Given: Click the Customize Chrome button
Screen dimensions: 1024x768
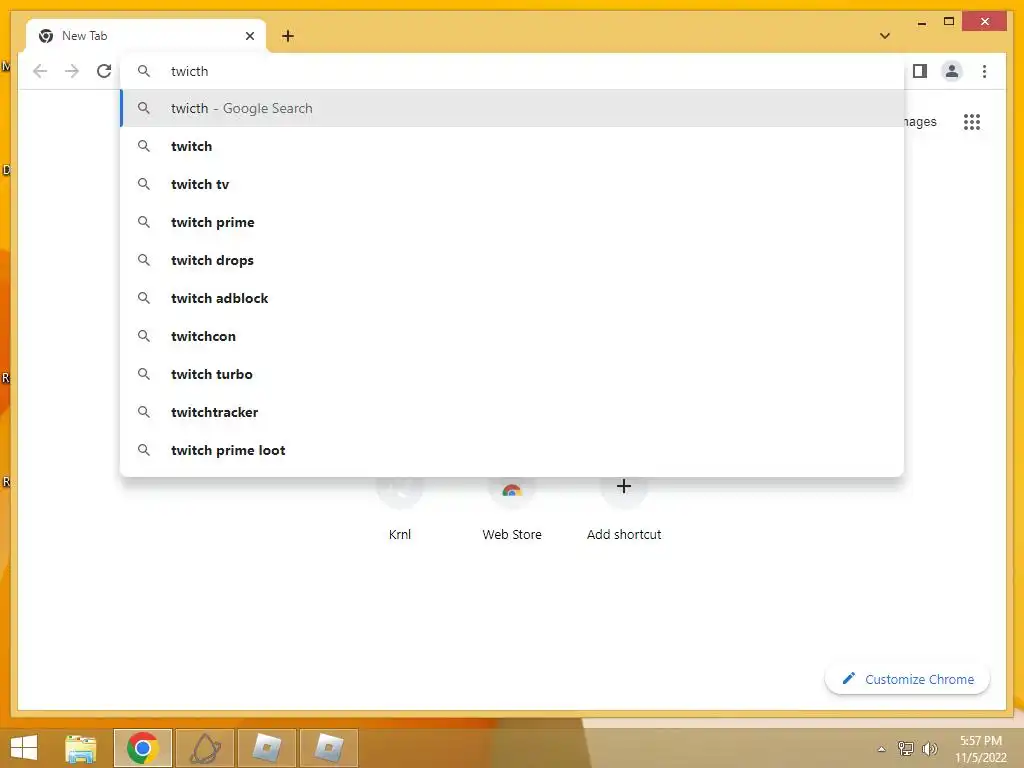Looking at the screenshot, I should 908,679.
